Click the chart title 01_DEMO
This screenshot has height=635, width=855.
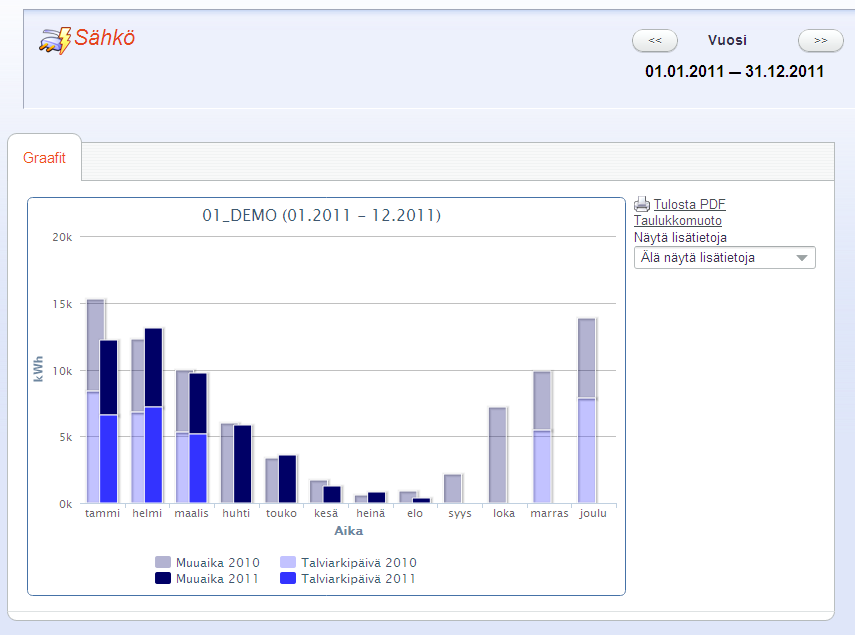coord(321,215)
